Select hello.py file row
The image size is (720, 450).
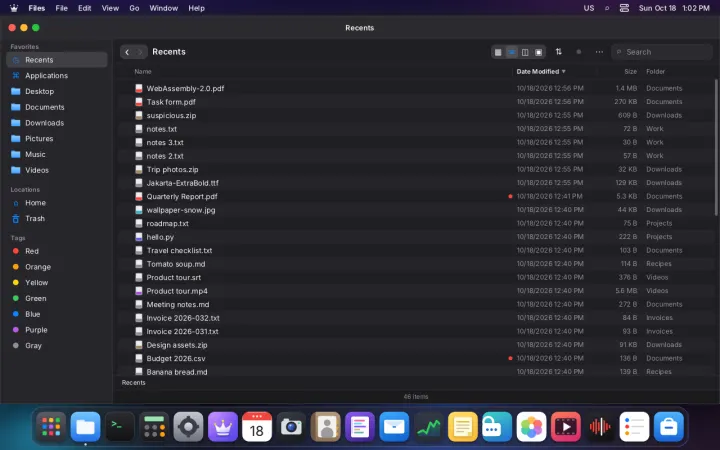click(416, 237)
